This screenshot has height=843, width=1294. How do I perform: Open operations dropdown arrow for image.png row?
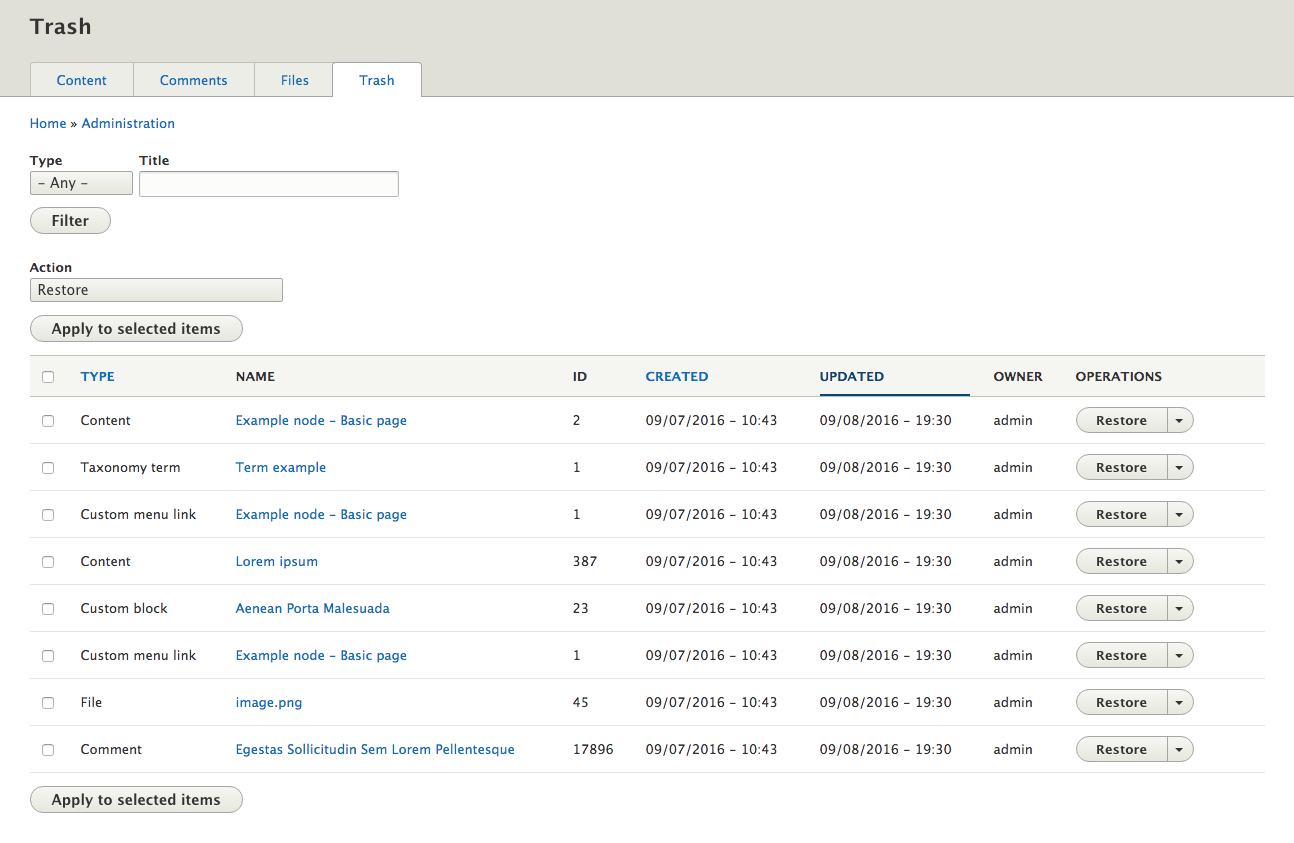pyautogui.click(x=1180, y=703)
